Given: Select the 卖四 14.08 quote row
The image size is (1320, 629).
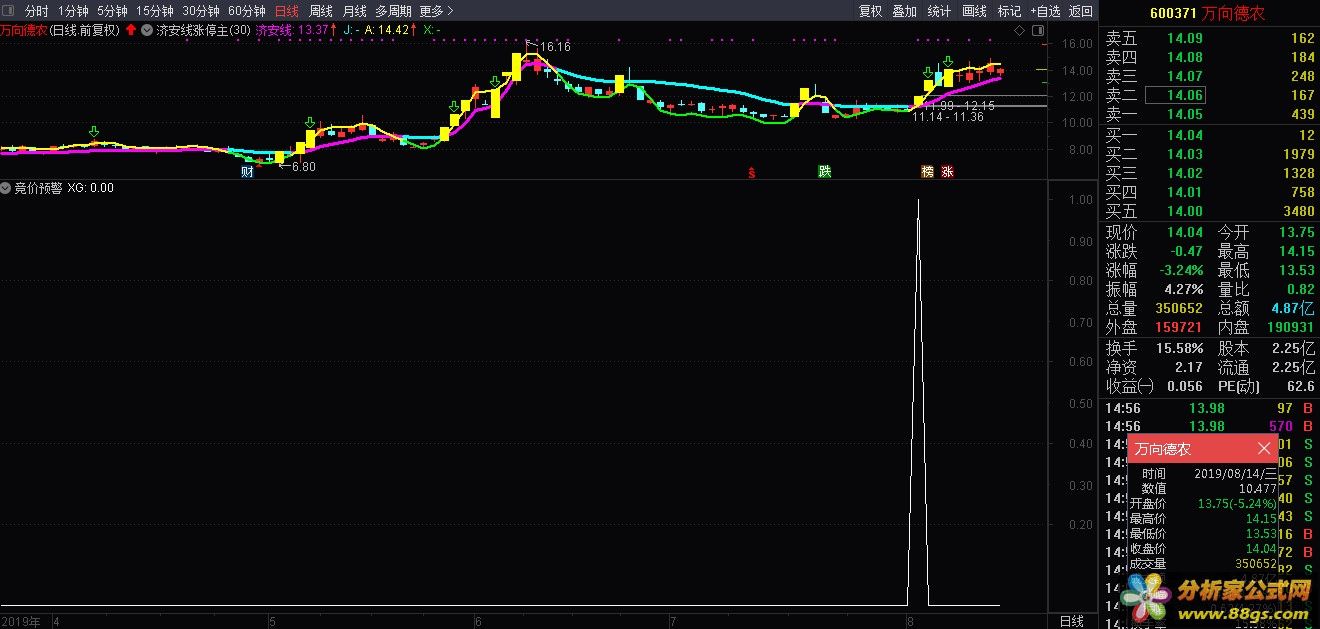Looking at the screenshot, I should (x=1209, y=57).
